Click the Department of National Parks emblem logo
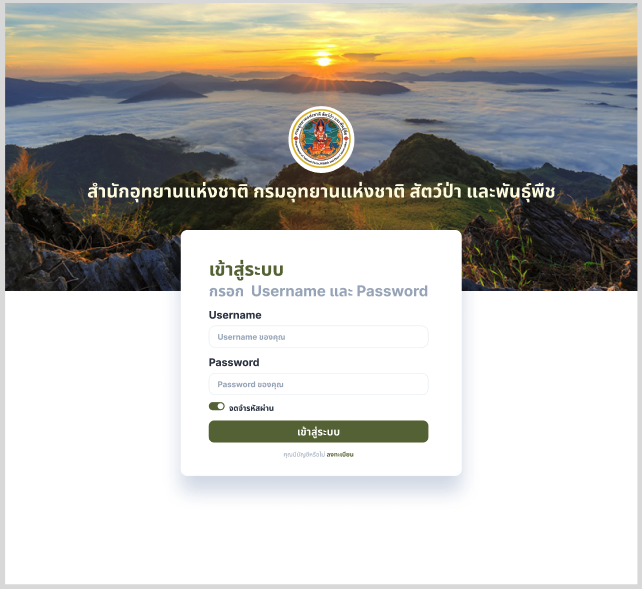Viewport: 642px width, 589px height. click(x=321, y=139)
